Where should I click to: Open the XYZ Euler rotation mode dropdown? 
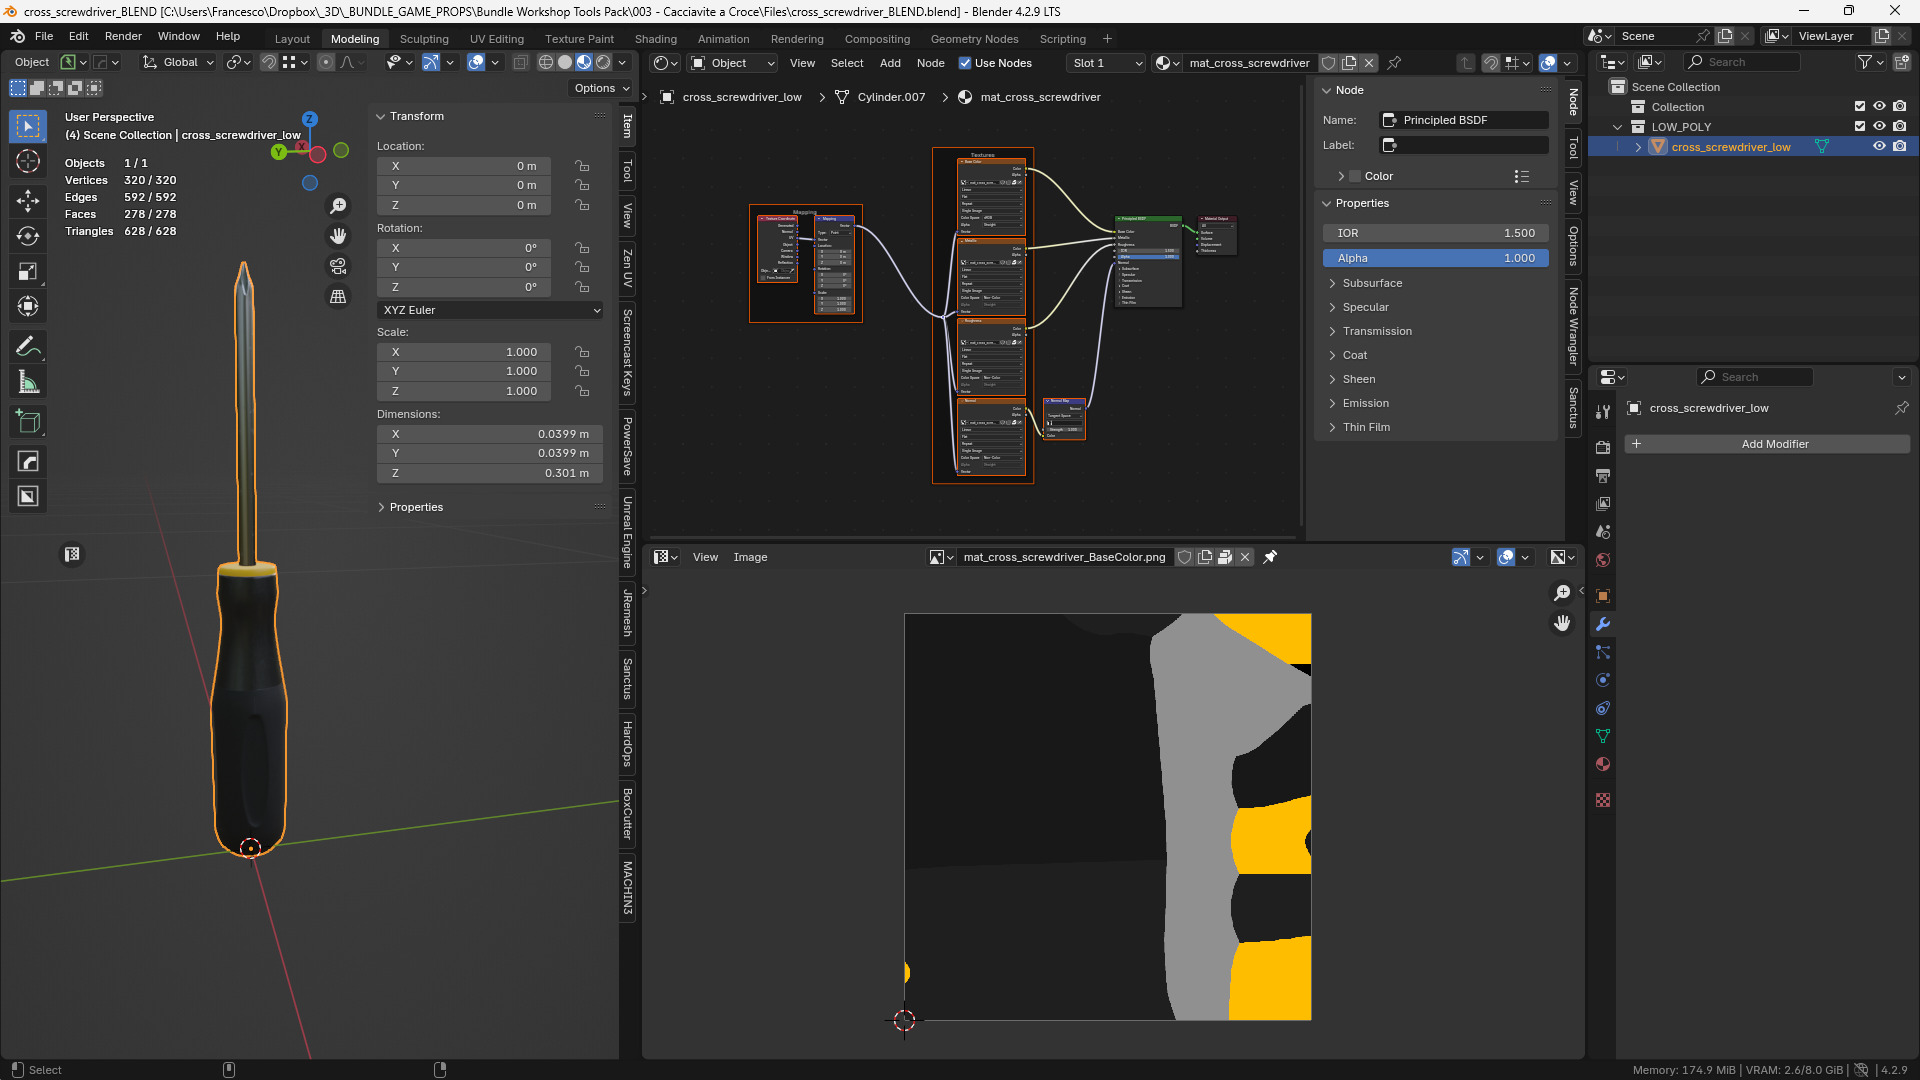(x=490, y=310)
